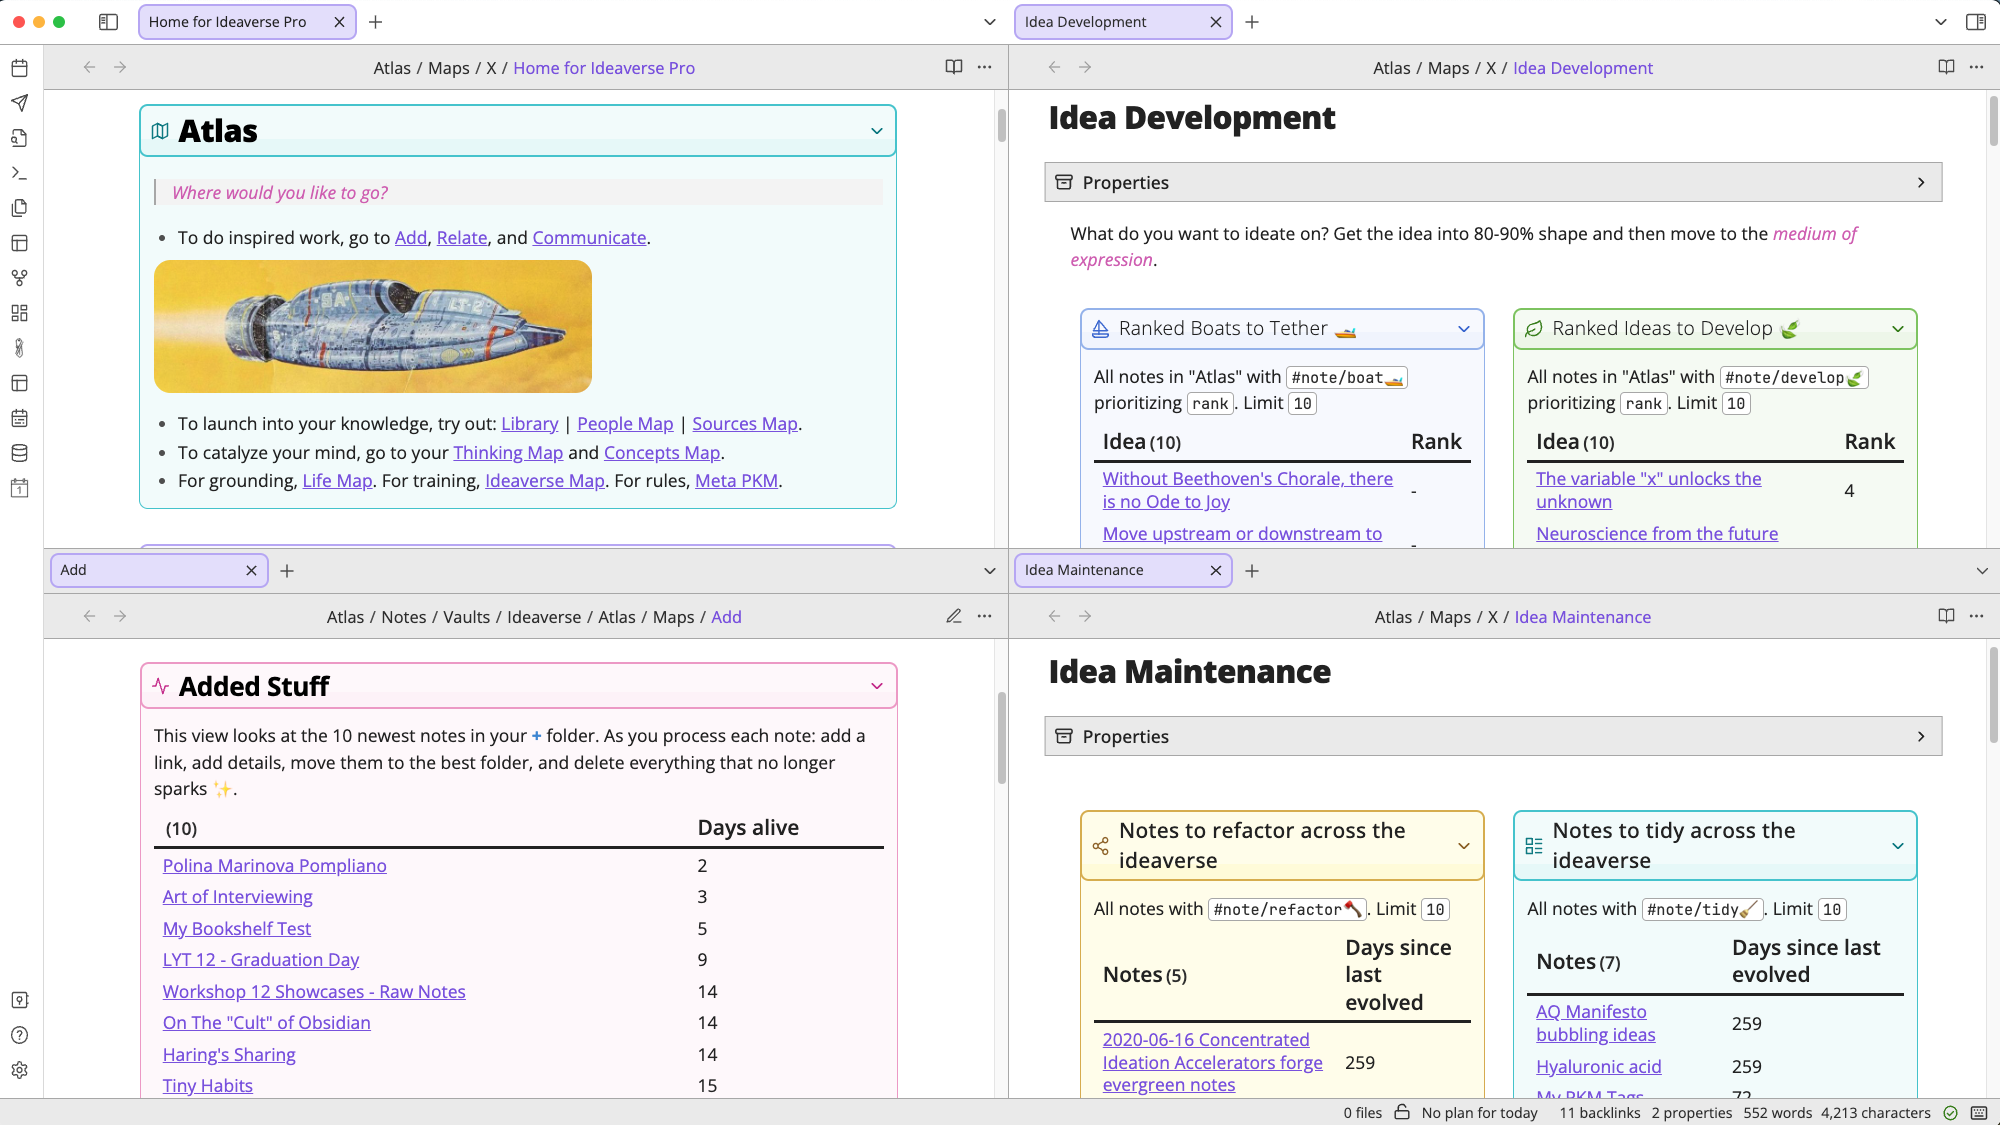The width and height of the screenshot is (2000, 1125).
Task: Click the sync status checkmark in the status bar
Action: tap(1949, 1112)
